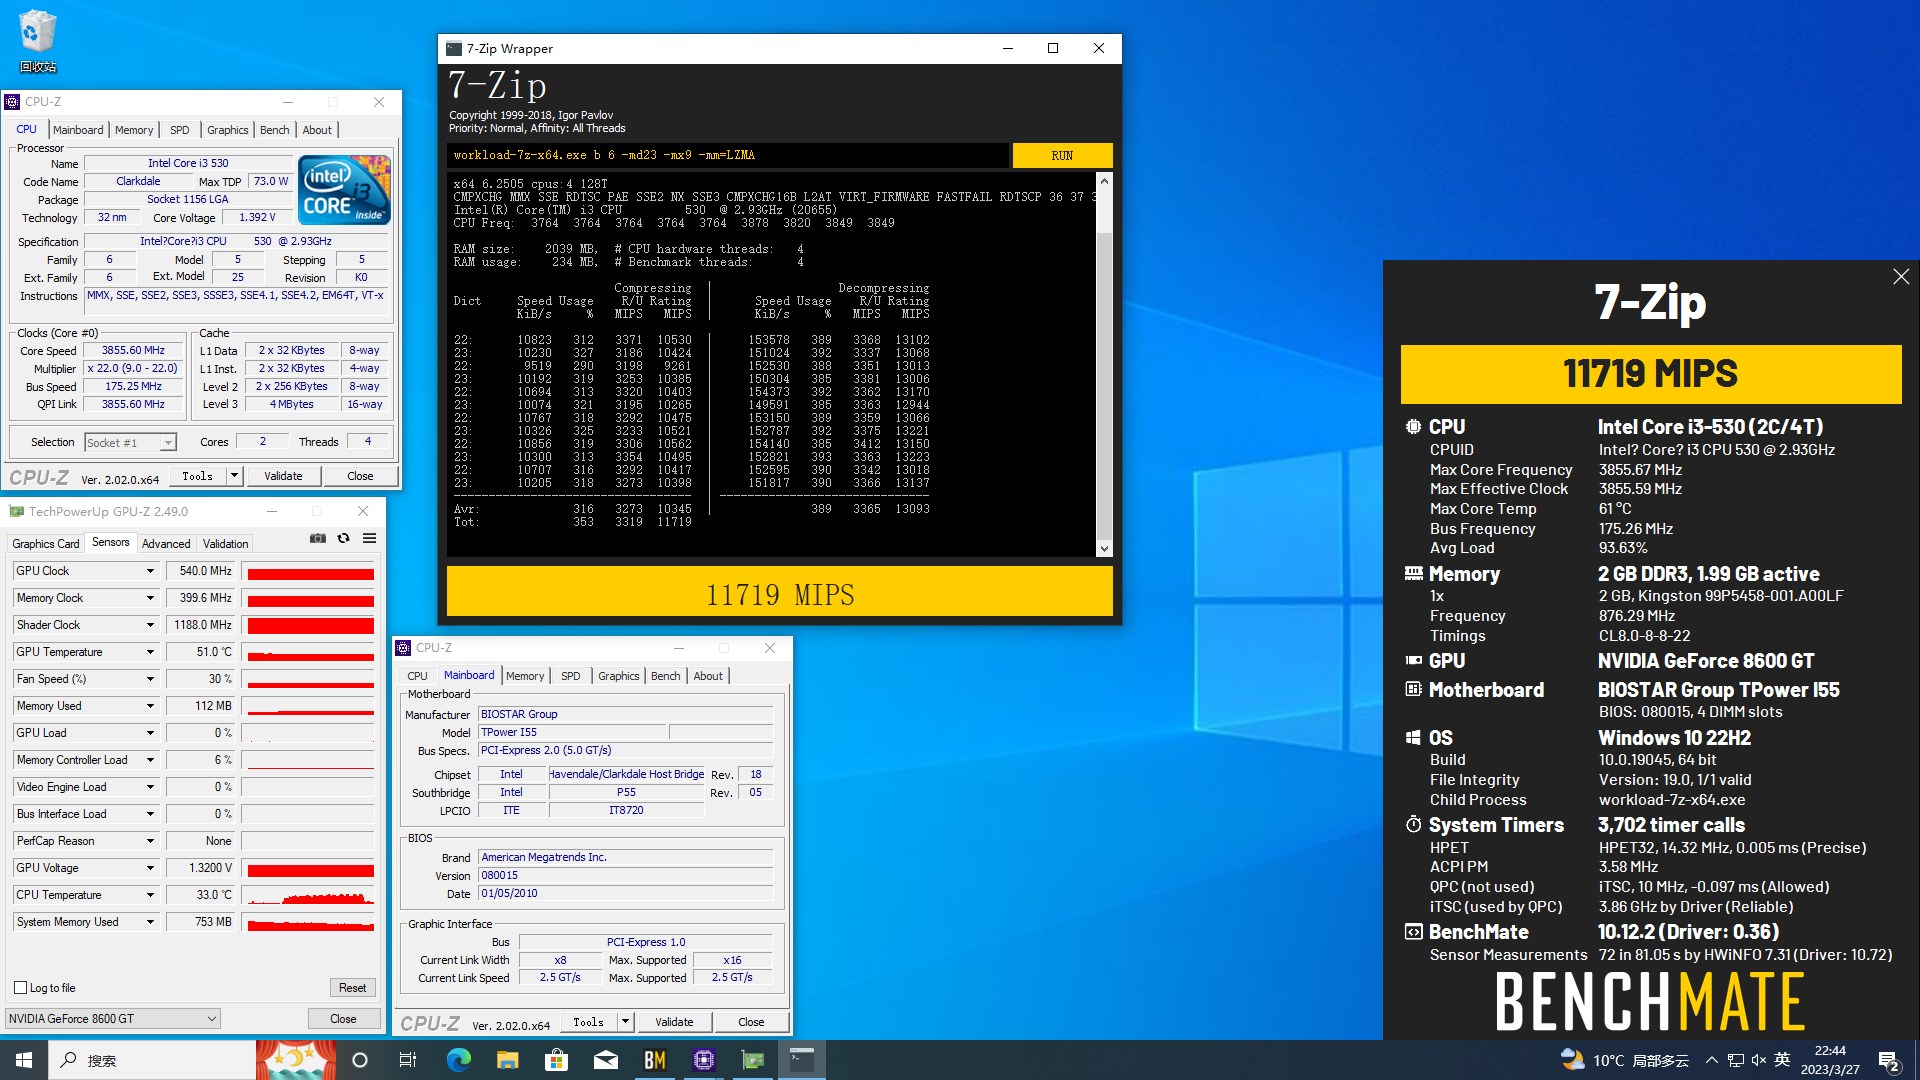Click the yellow RUN button in 7-Zip Wrapper

[1062, 155]
